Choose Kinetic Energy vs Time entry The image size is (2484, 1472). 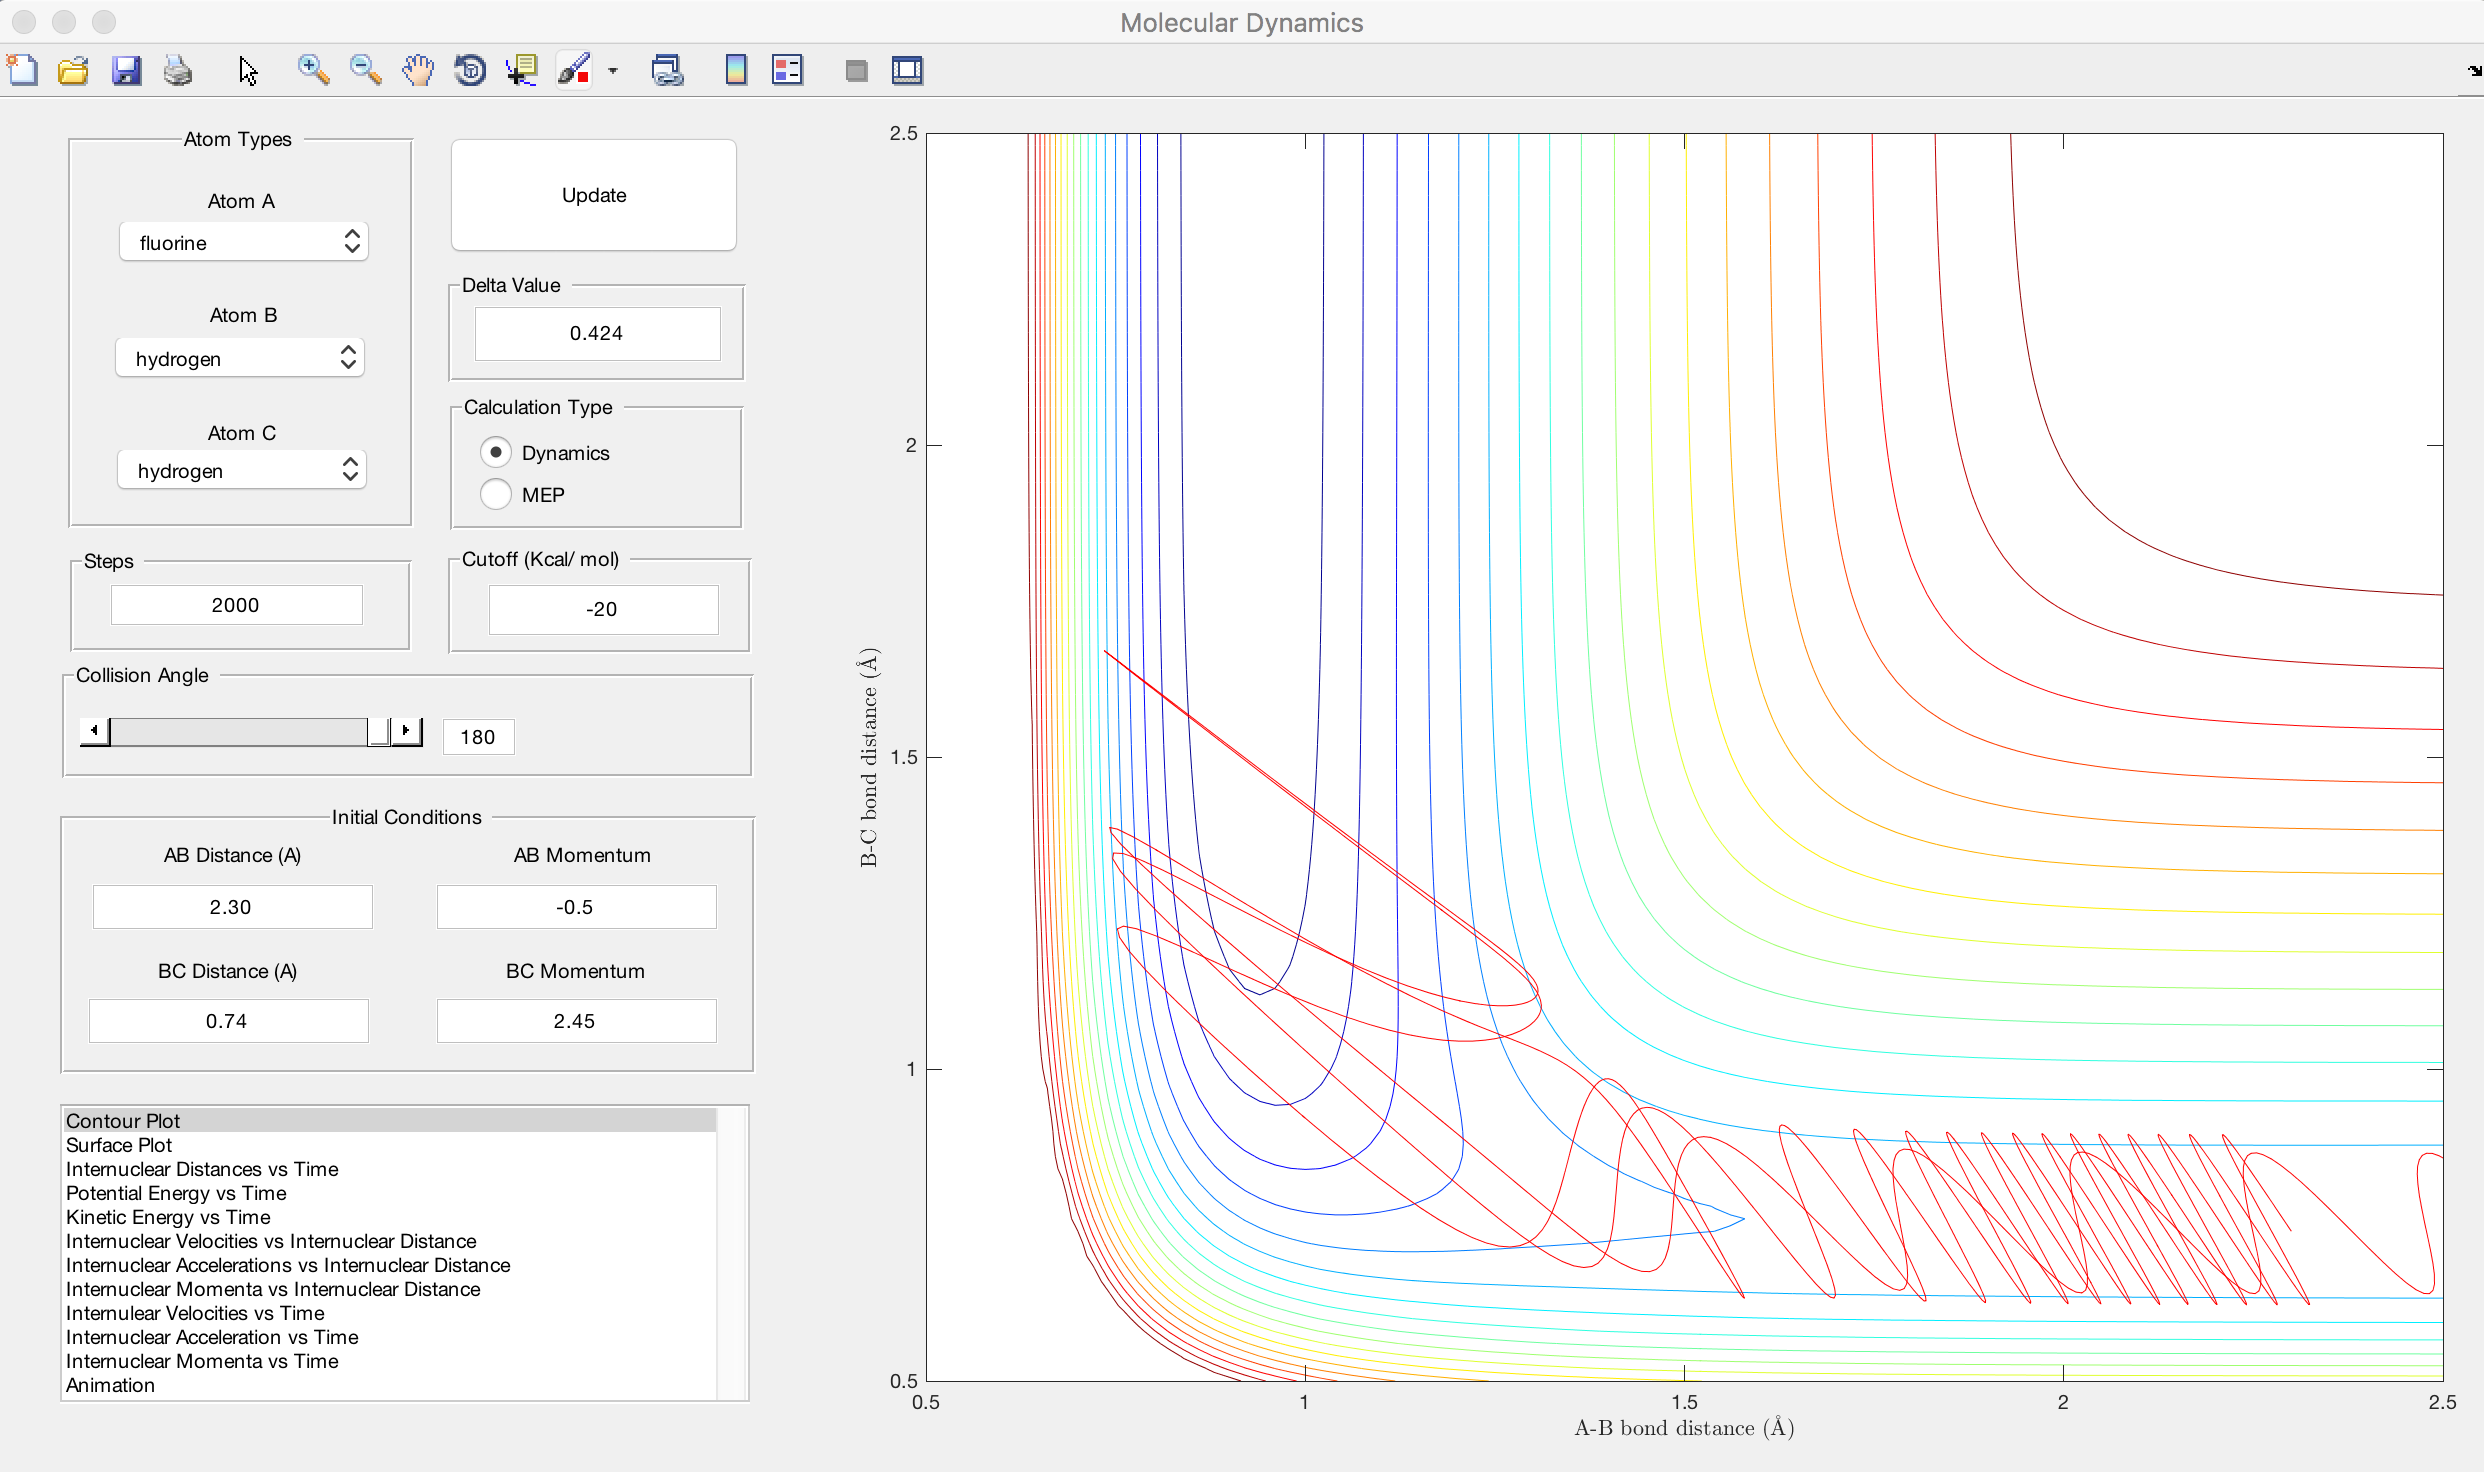pos(168,1217)
